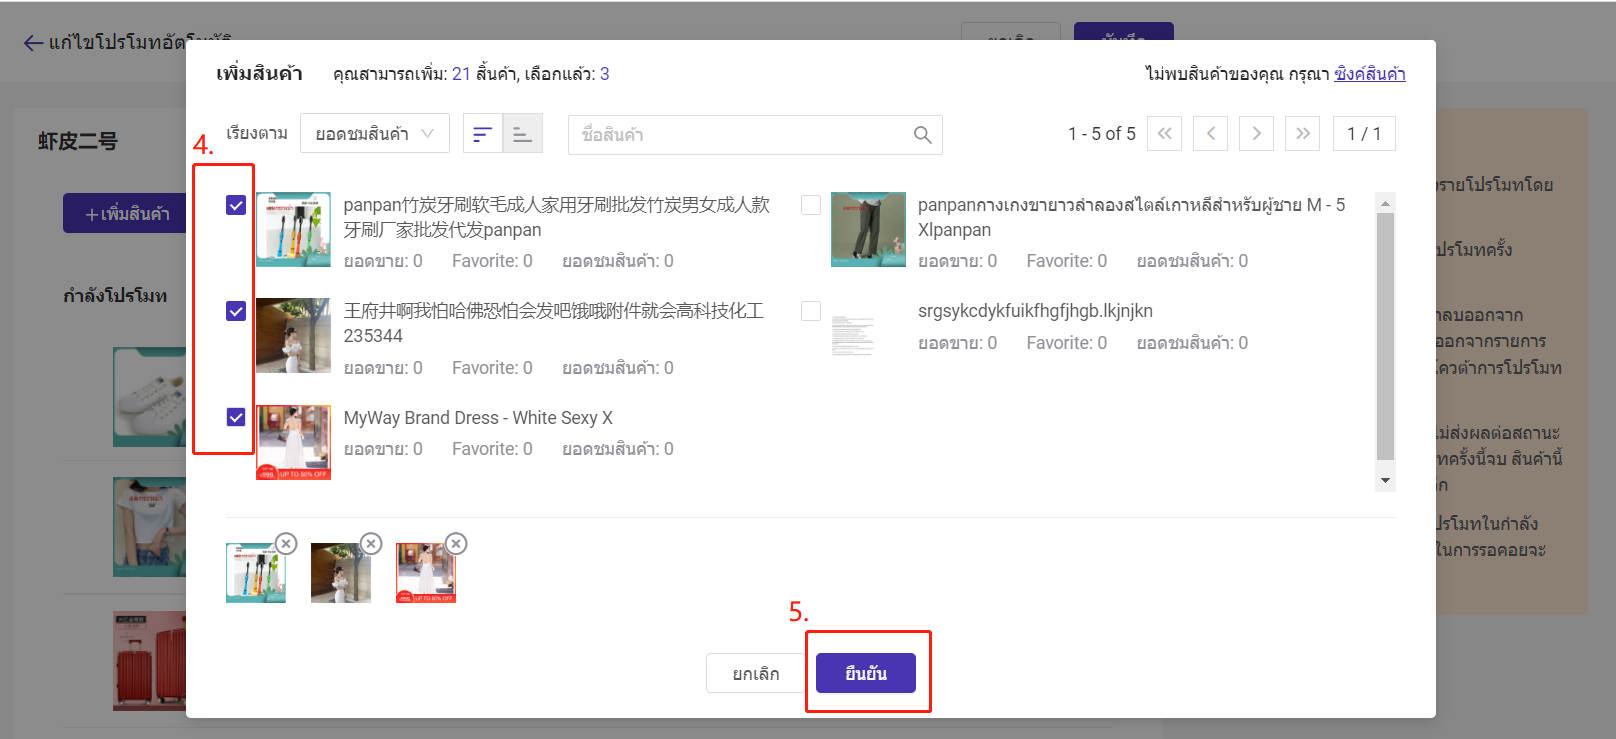This screenshot has width=1616, height=739.
Task: Go to the next page arrow
Action: tap(1256, 133)
